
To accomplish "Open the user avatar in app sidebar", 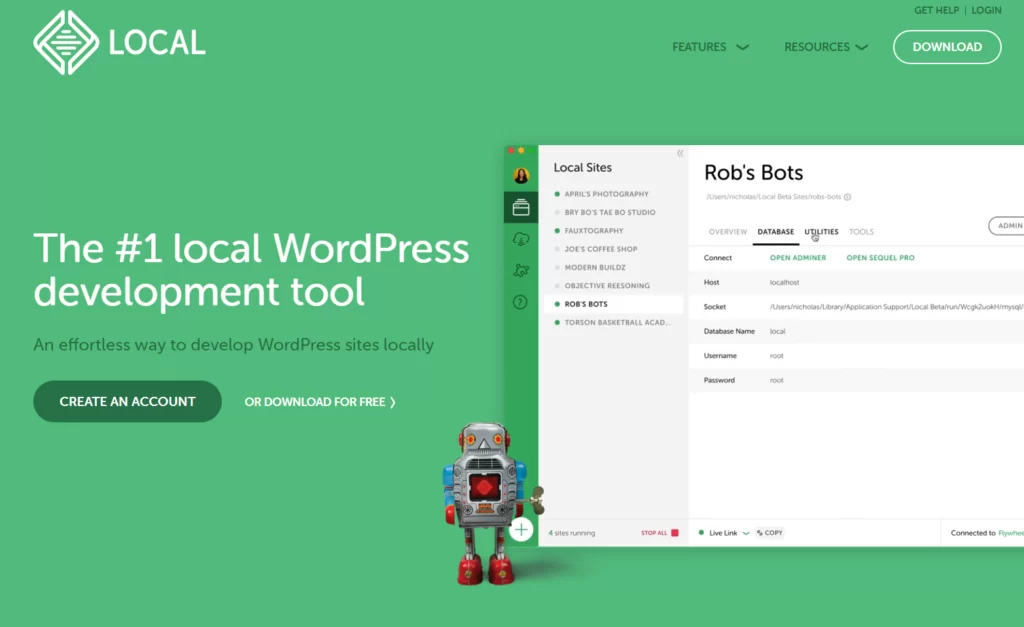I will pyautogui.click(x=521, y=175).
